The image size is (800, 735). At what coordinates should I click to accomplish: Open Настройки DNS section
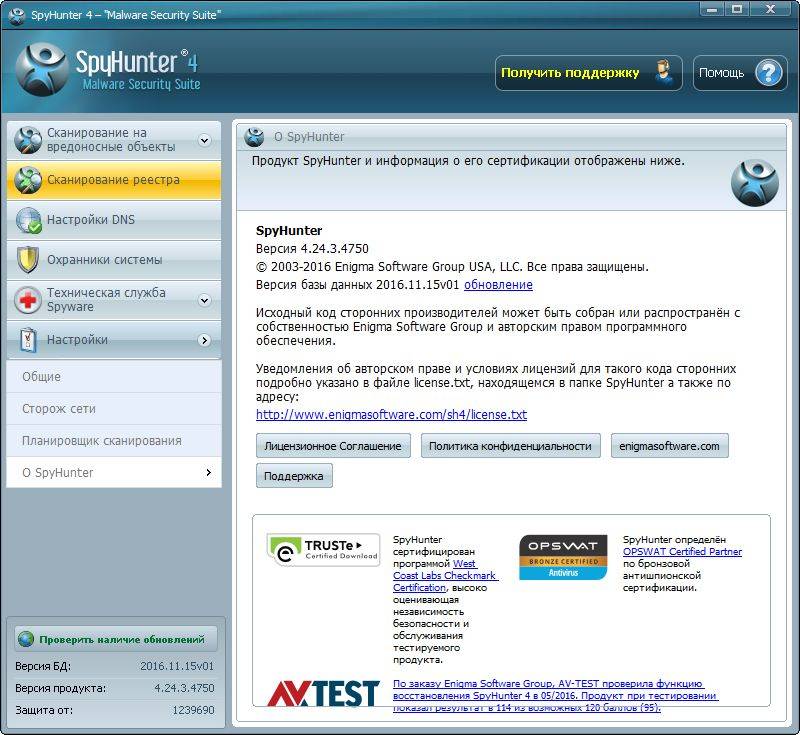[114, 220]
